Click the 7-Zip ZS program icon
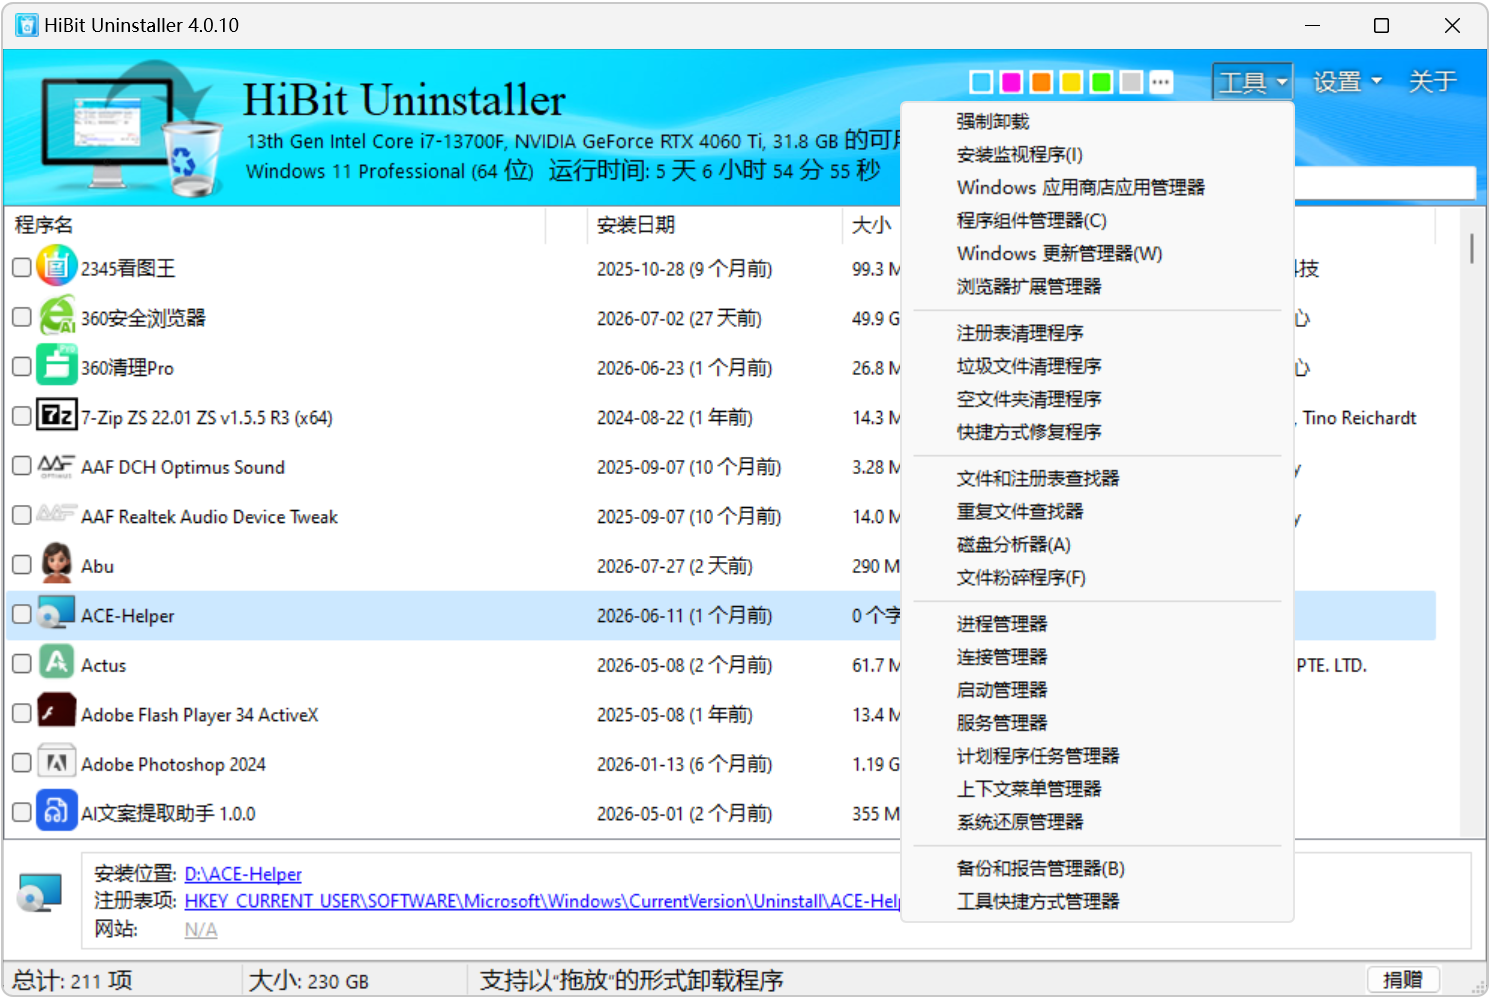 coord(57,414)
